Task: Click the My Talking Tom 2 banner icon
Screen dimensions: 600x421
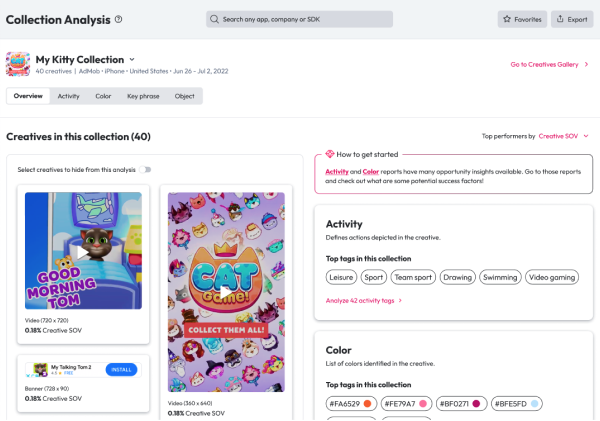Action: coord(41,370)
